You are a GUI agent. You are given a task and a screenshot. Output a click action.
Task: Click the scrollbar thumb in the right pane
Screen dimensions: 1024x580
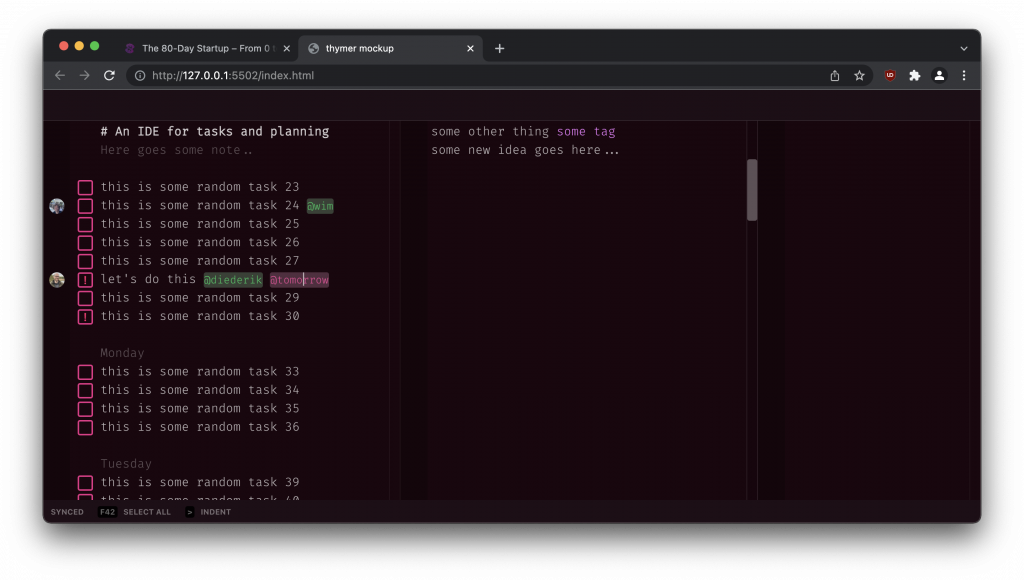point(752,189)
